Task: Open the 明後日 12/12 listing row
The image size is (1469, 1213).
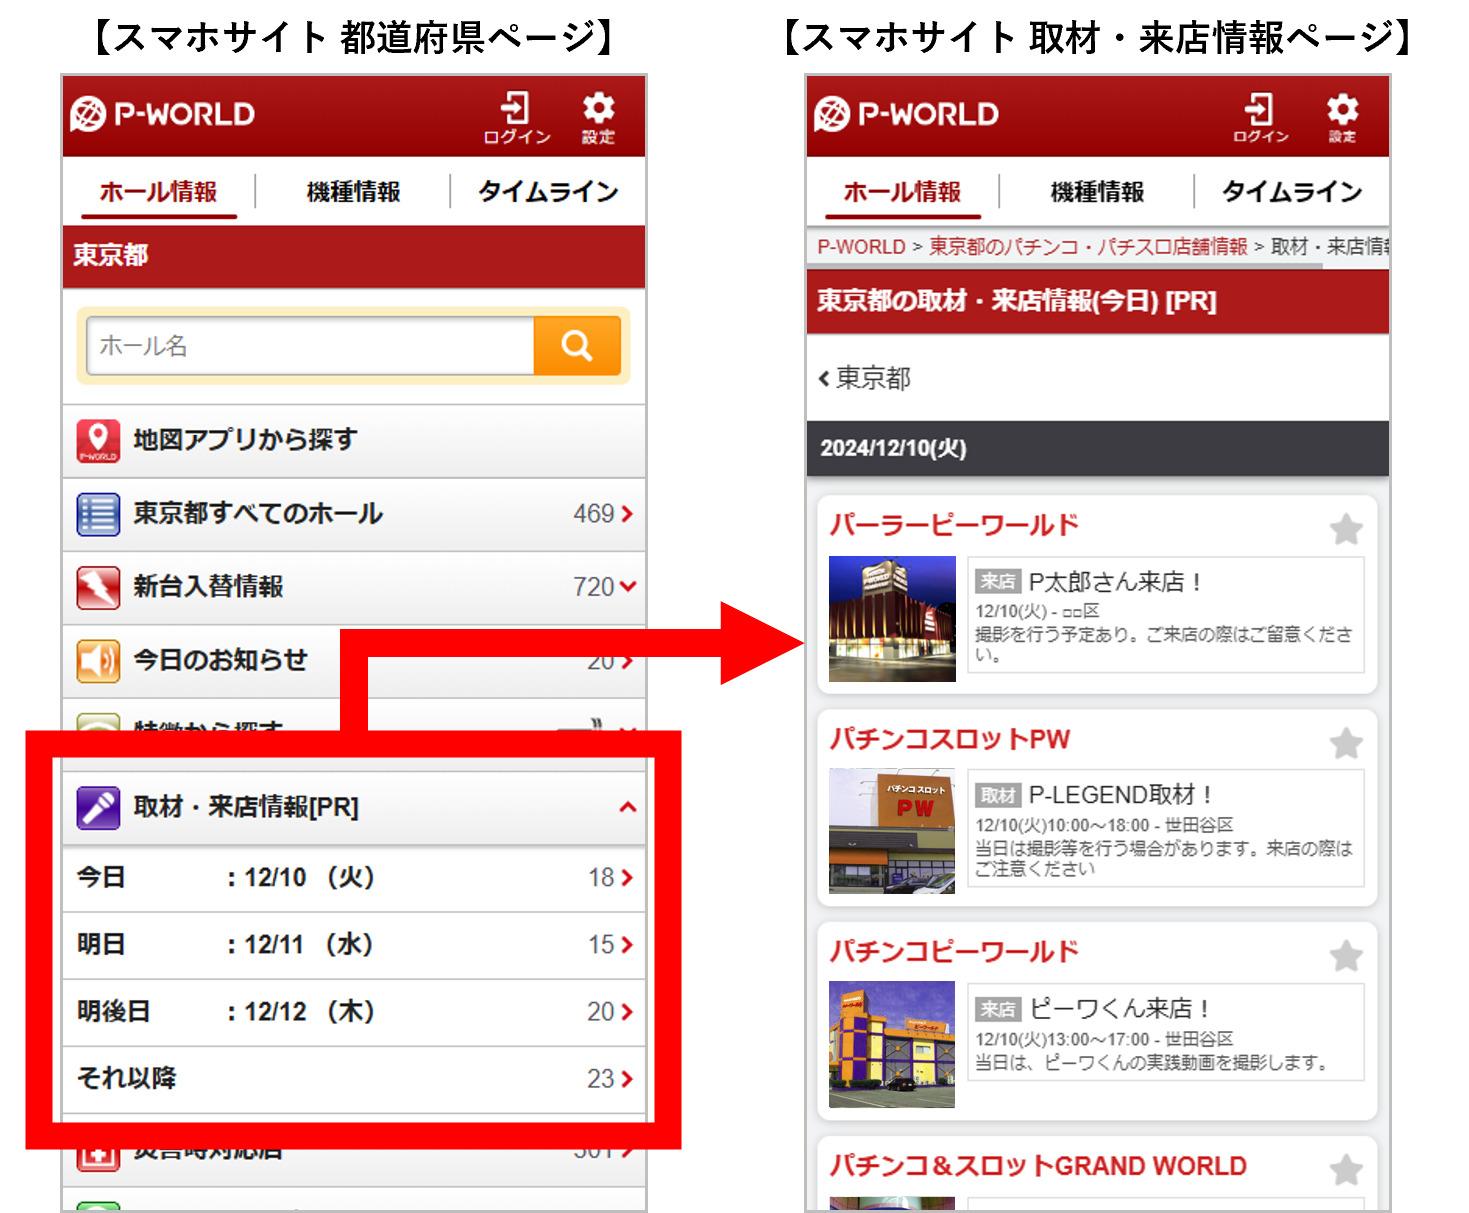Action: coord(353,1012)
